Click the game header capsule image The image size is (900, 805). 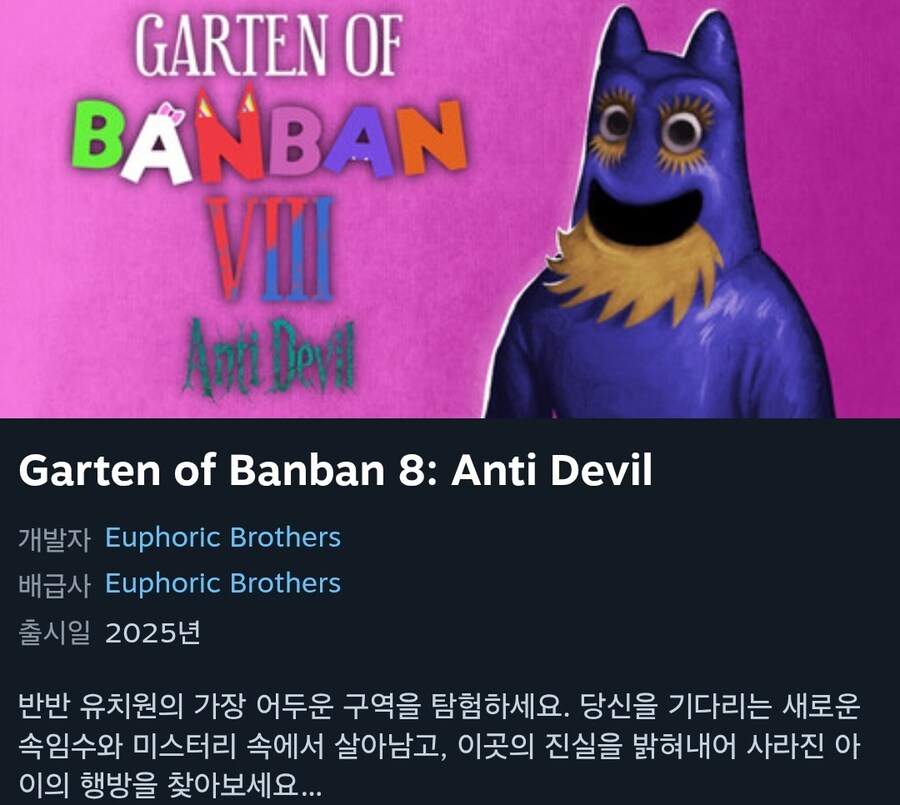[450, 209]
